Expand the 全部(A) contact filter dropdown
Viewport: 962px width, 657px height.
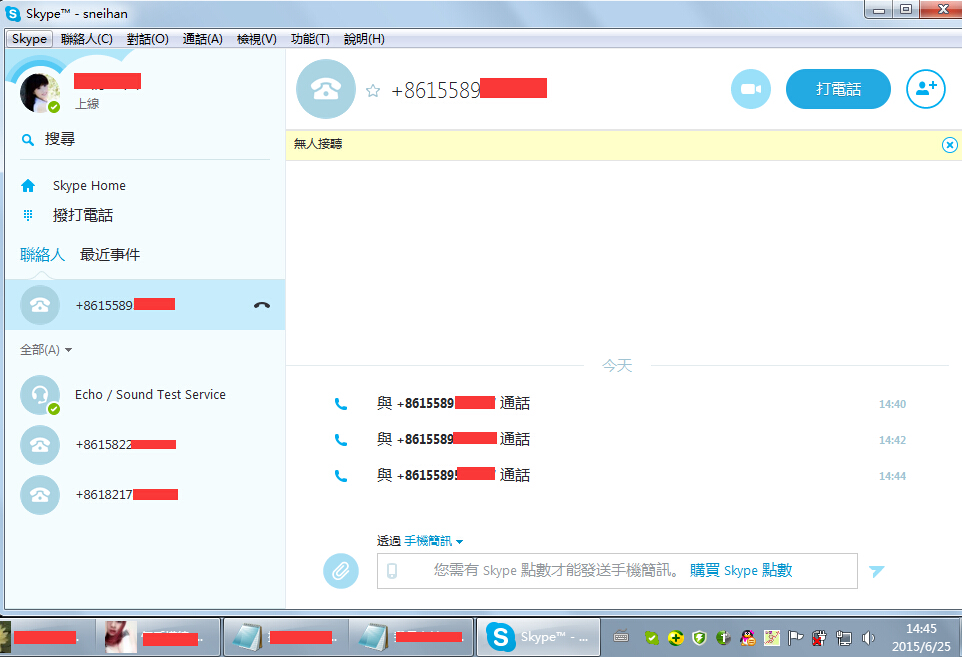point(46,350)
